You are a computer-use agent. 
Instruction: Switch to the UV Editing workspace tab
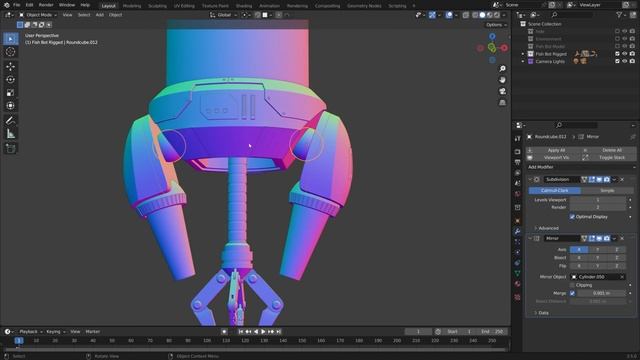pyautogui.click(x=184, y=6)
